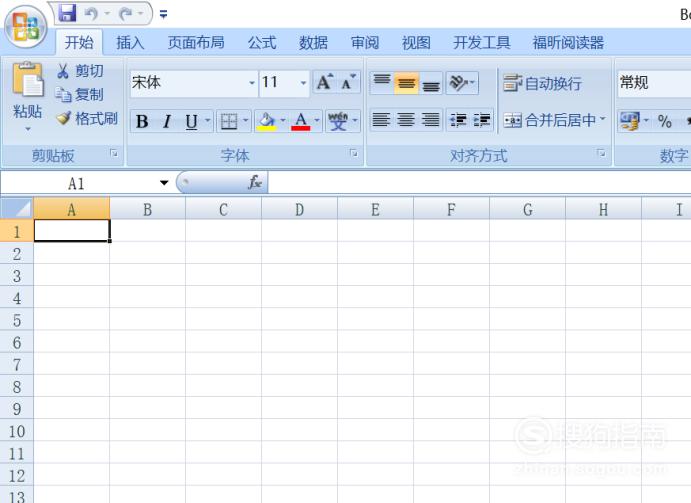Center text horizontally

(x=406, y=119)
